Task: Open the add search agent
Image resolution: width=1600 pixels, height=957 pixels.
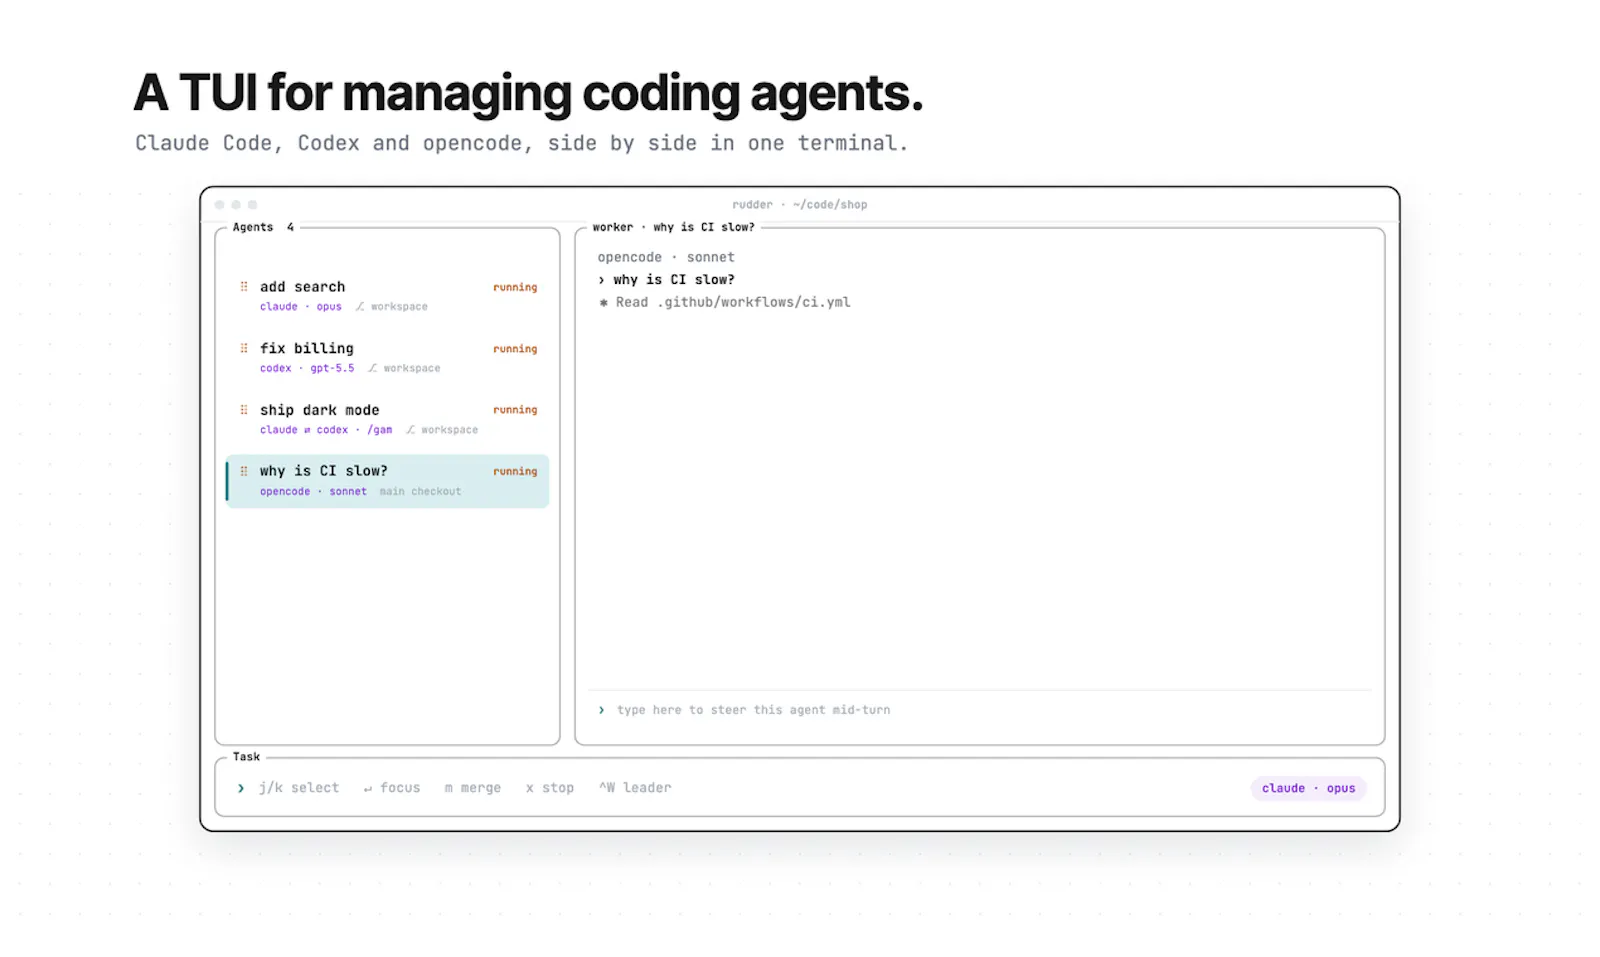Action: tap(388, 296)
